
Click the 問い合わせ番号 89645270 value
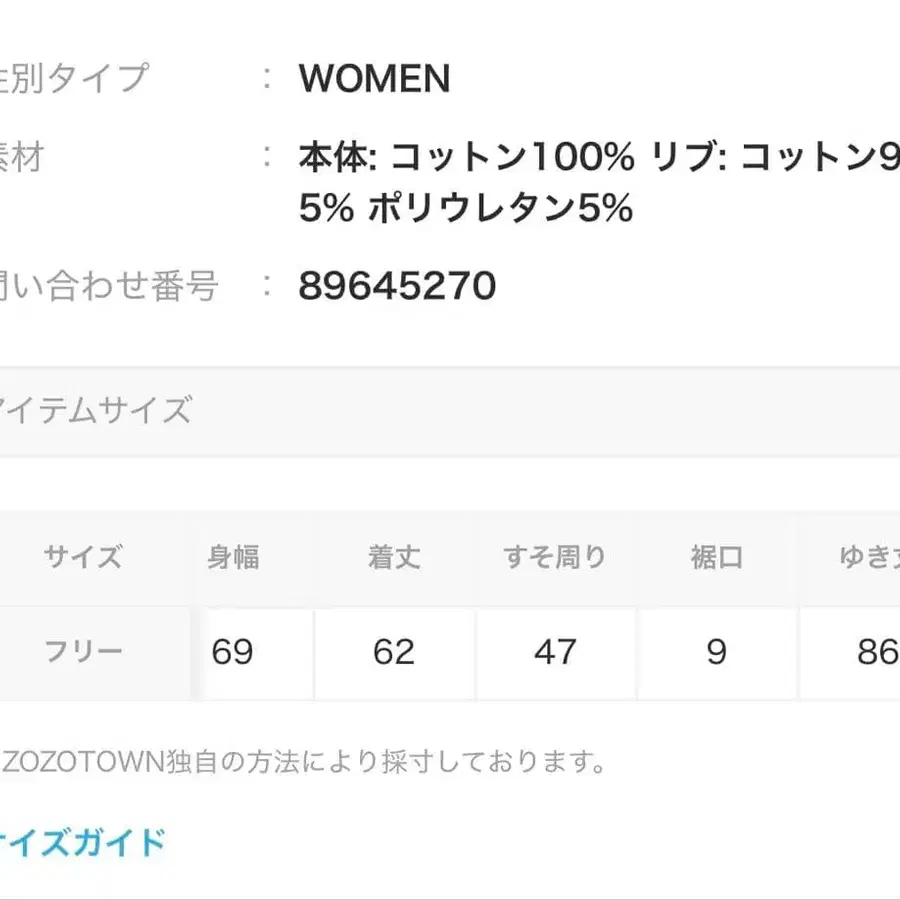pos(395,286)
